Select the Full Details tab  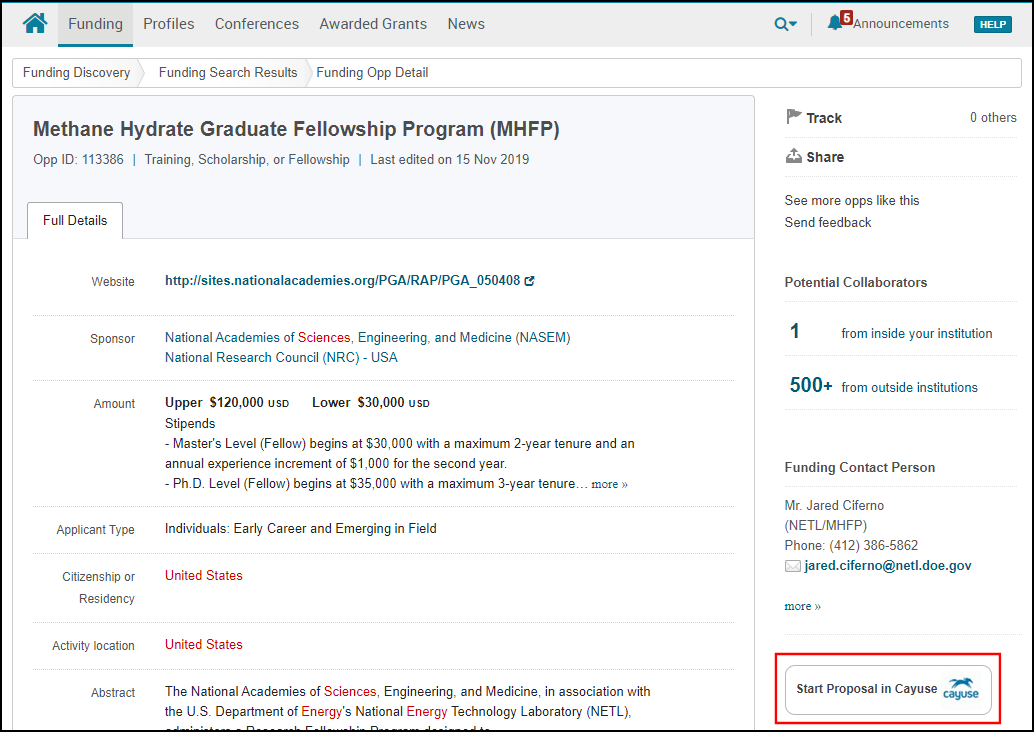[75, 220]
